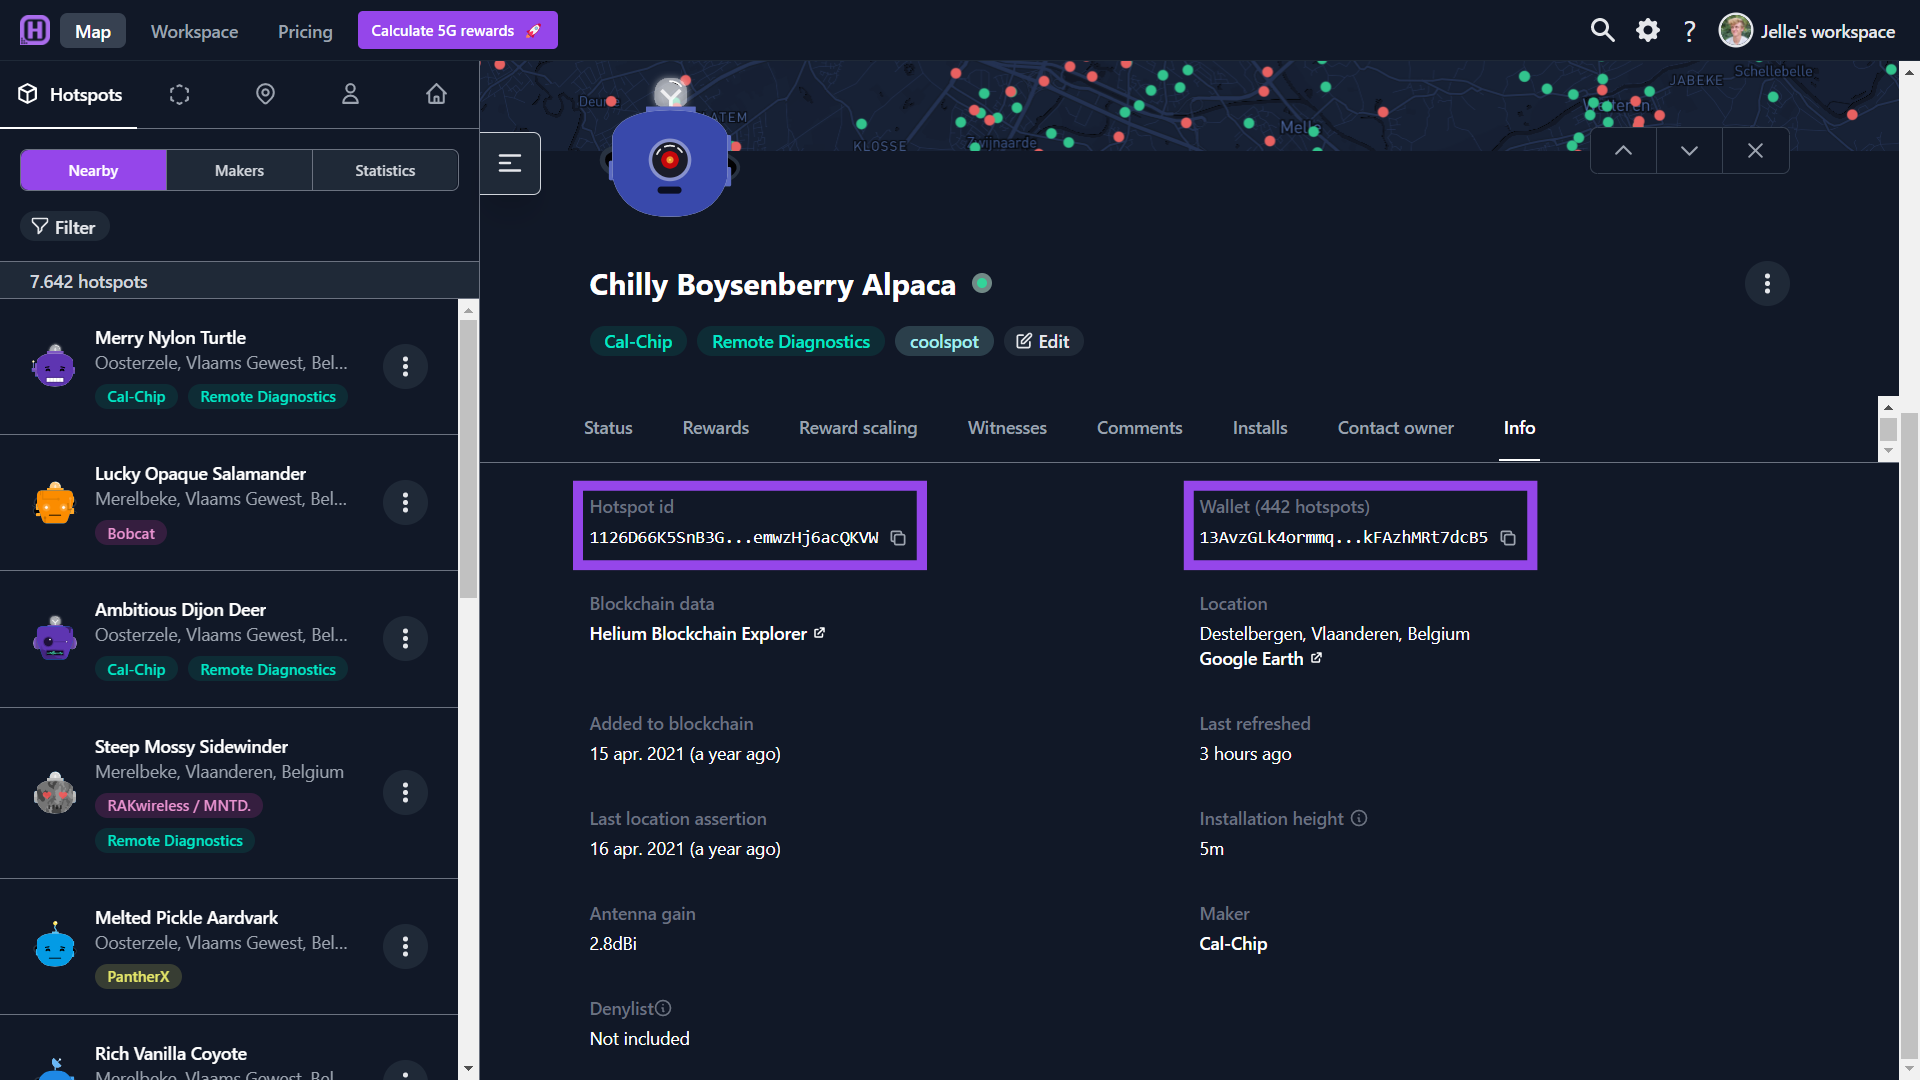
Task: Open the Comments tab
Action: click(1139, 428)
